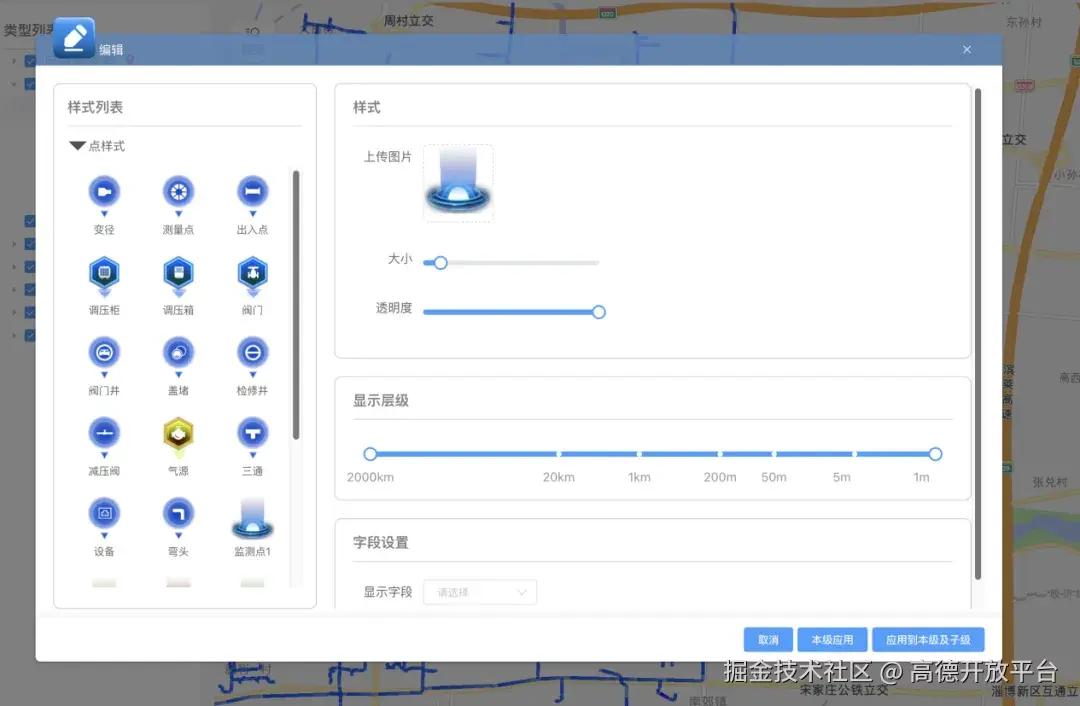1080x706 pixels.
Task: Click the right panel scrollbar
Action: (977, 334)
